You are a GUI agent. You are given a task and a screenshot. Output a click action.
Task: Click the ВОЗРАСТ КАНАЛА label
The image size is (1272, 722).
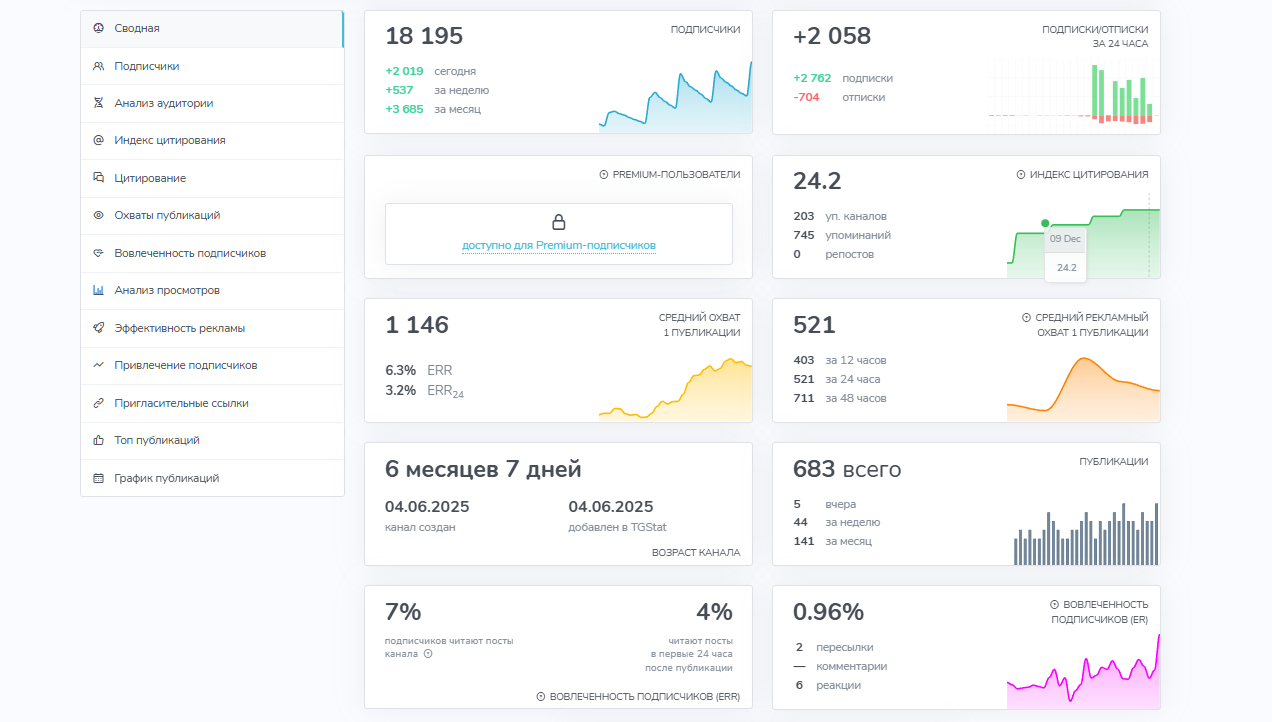tap(696, 552)
